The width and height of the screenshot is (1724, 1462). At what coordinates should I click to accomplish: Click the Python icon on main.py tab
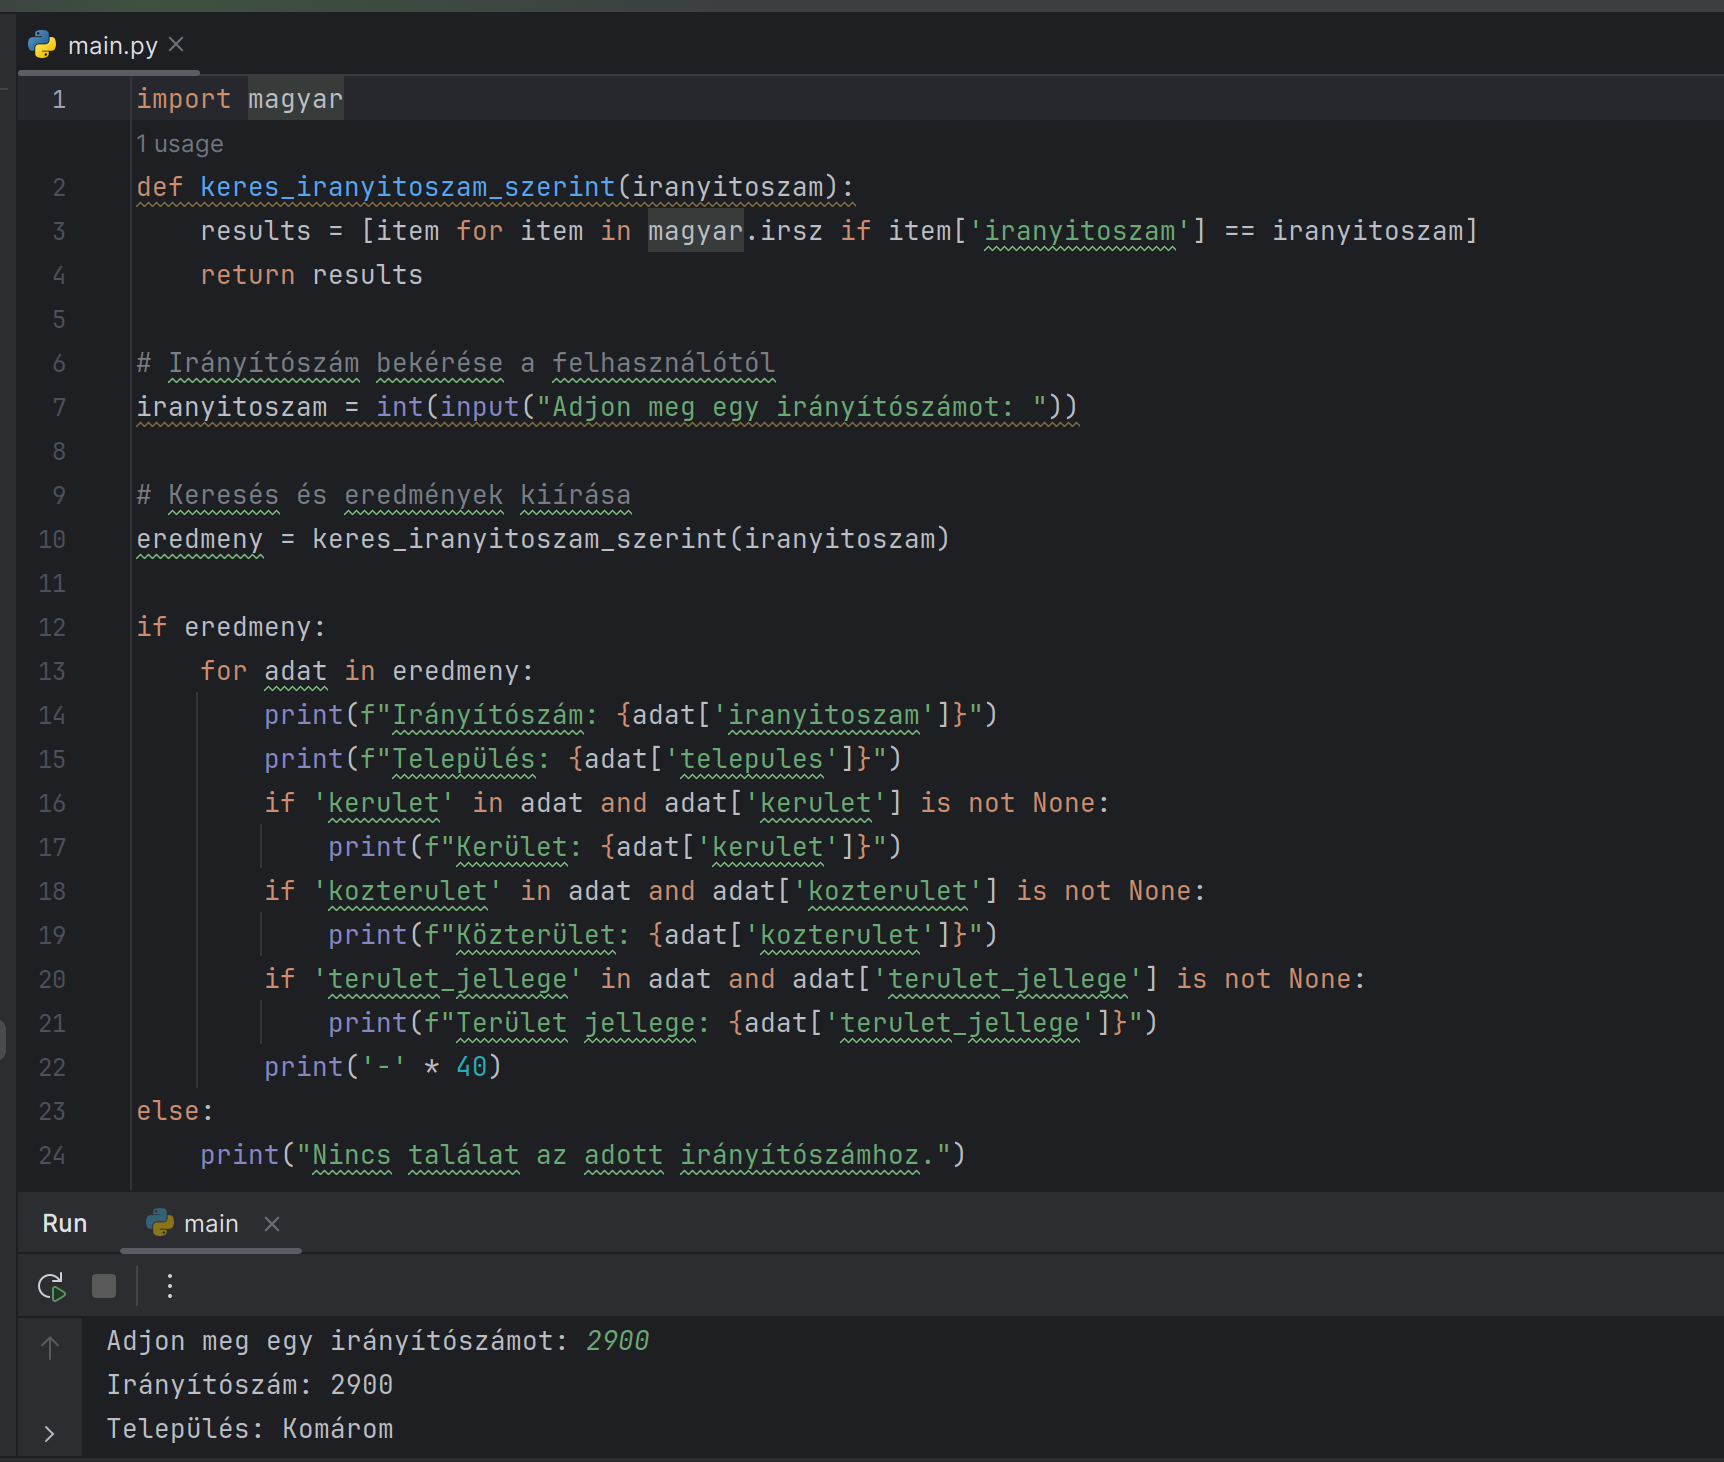click(x=41, y=44)
